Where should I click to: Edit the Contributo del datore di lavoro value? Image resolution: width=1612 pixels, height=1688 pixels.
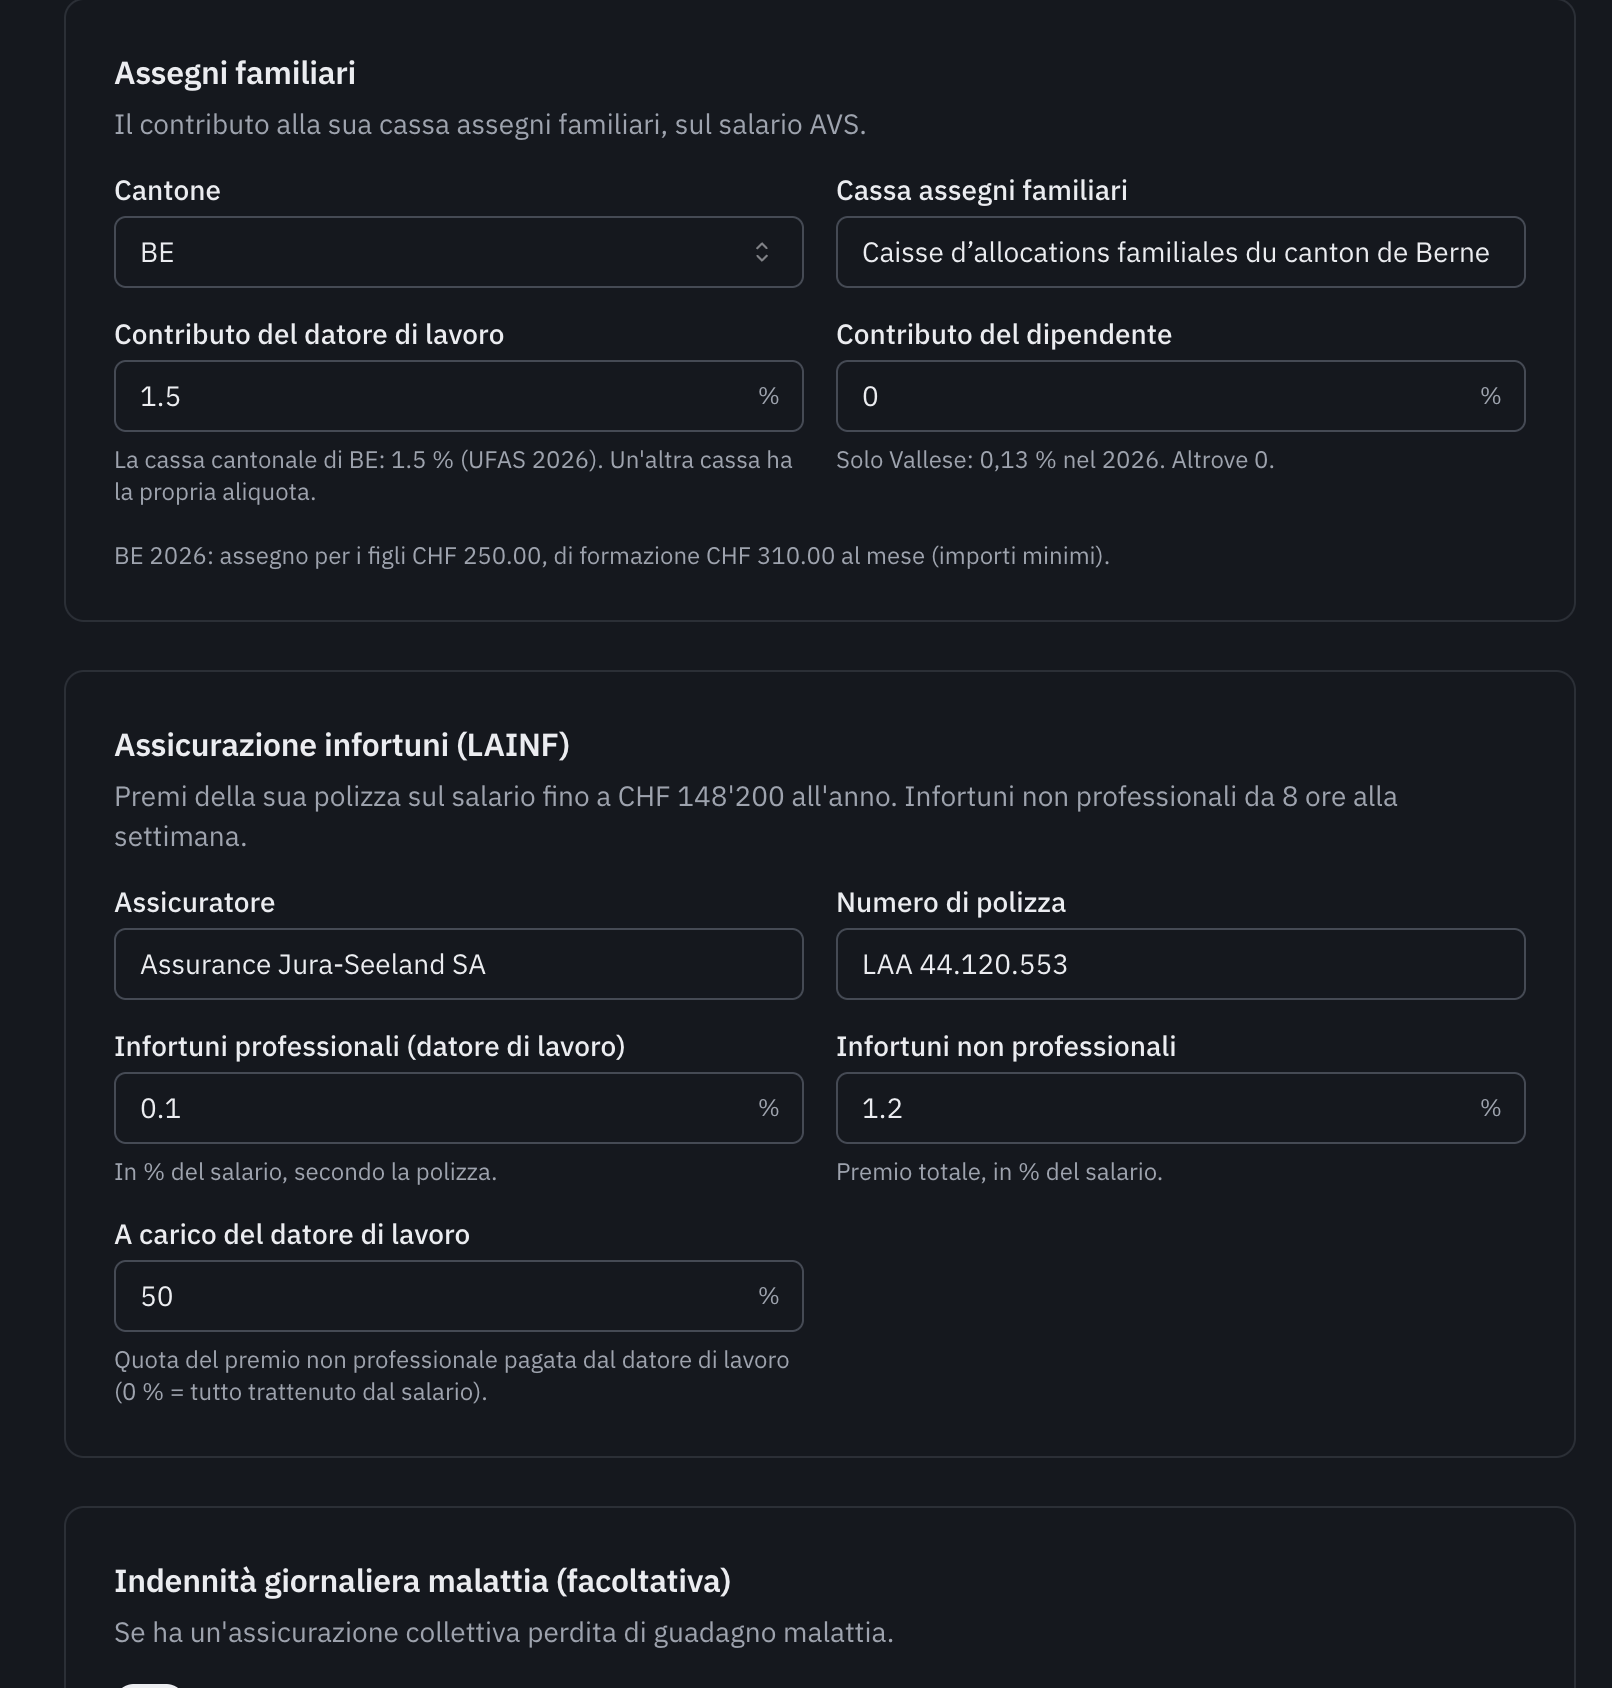[459, 396]
